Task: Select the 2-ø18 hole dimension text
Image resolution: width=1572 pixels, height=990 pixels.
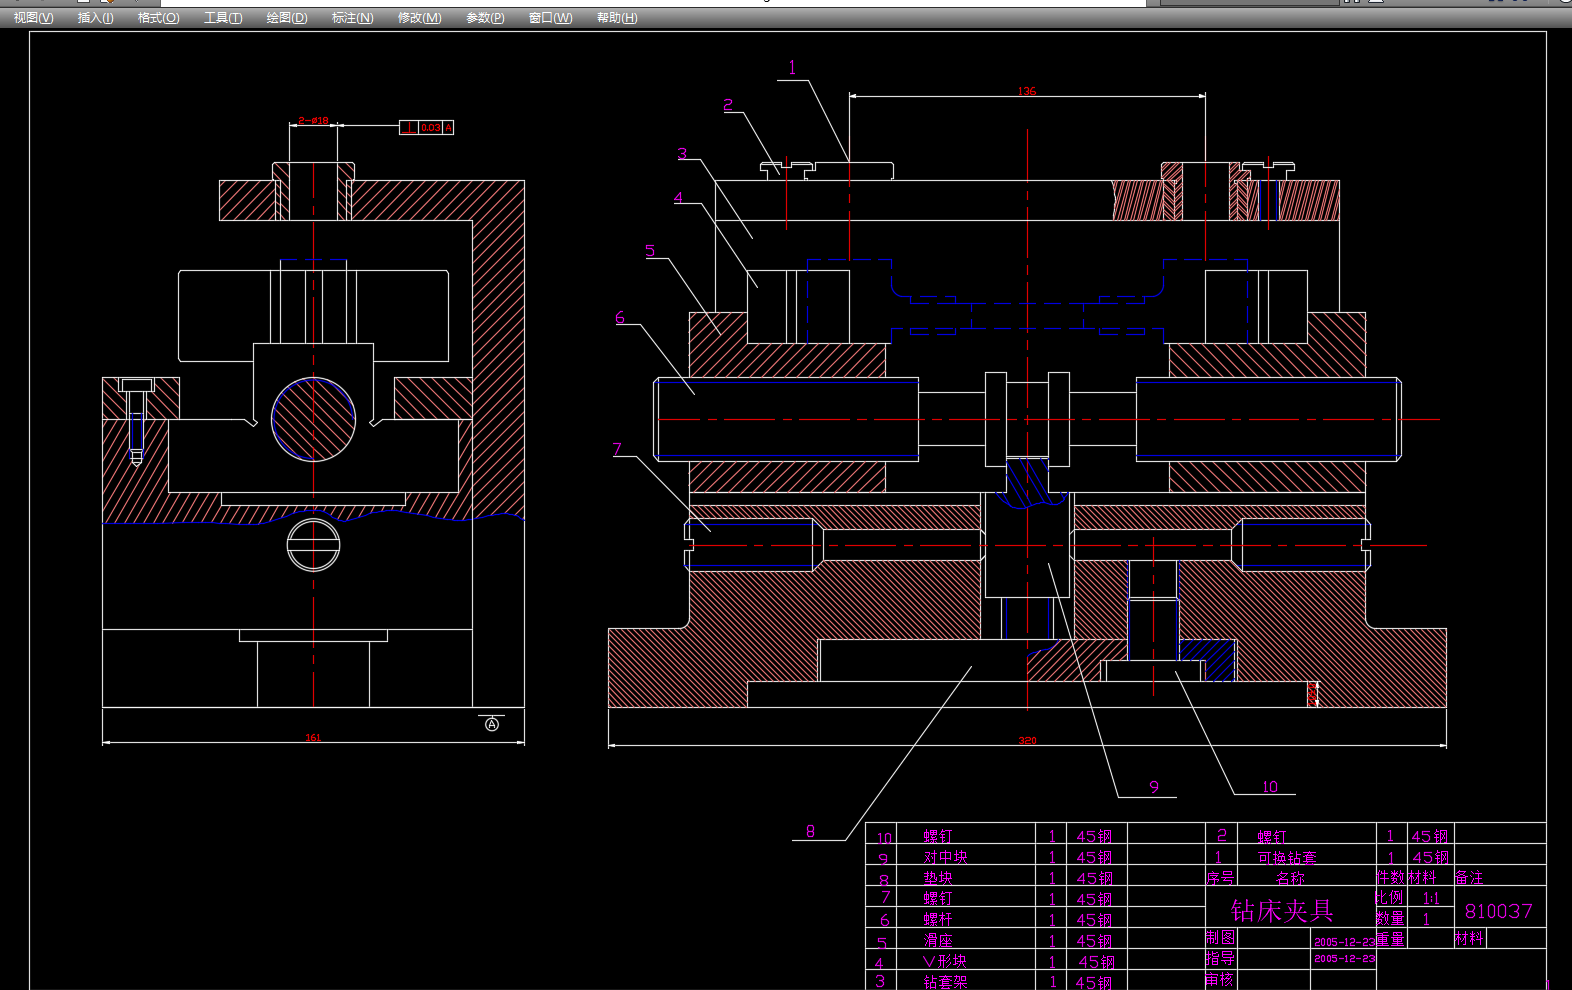Action: tap(313, 121)
